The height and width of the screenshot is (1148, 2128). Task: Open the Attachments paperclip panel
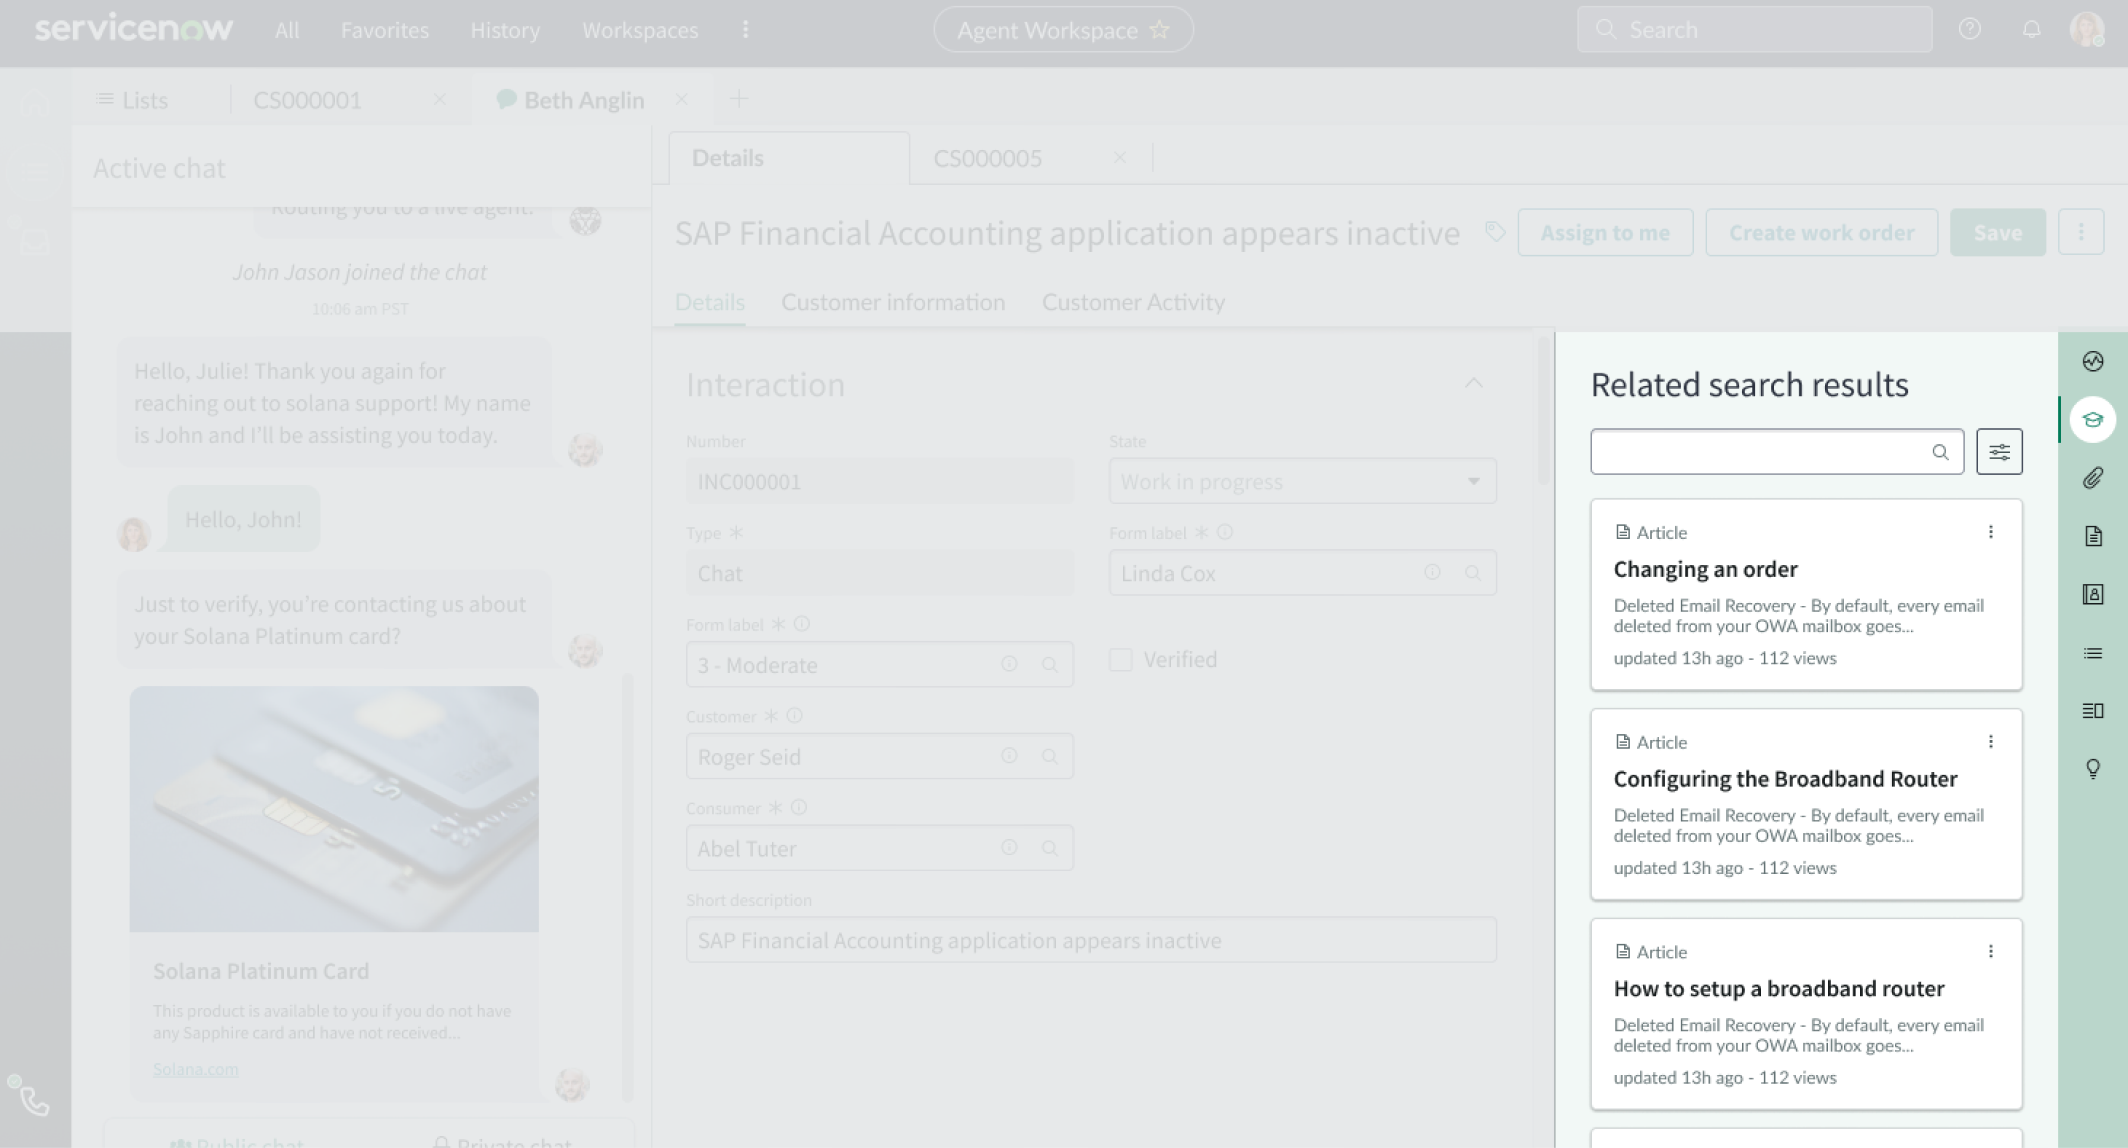pos(2094,479)
